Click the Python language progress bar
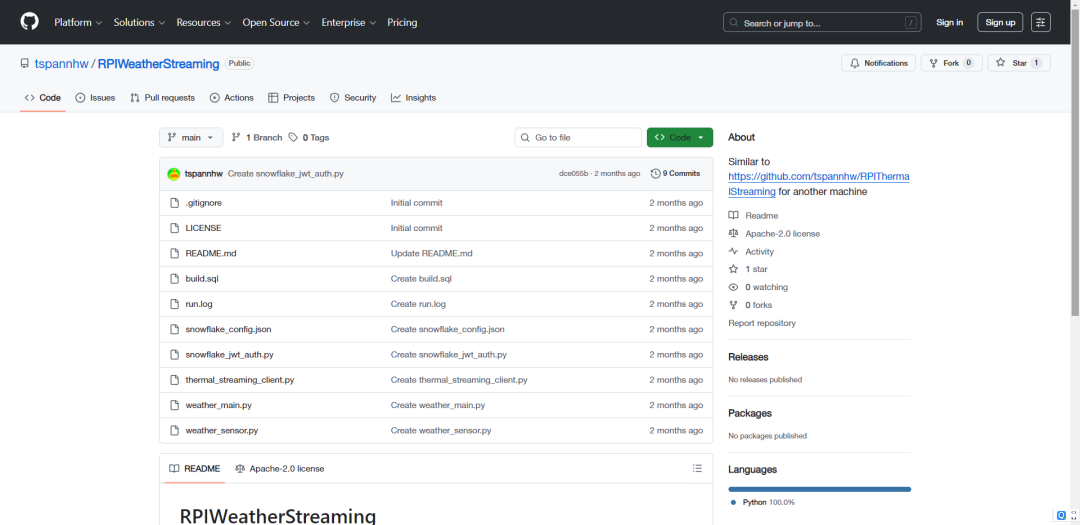Screen dimensions: 1080x525 tap(819, 489)
